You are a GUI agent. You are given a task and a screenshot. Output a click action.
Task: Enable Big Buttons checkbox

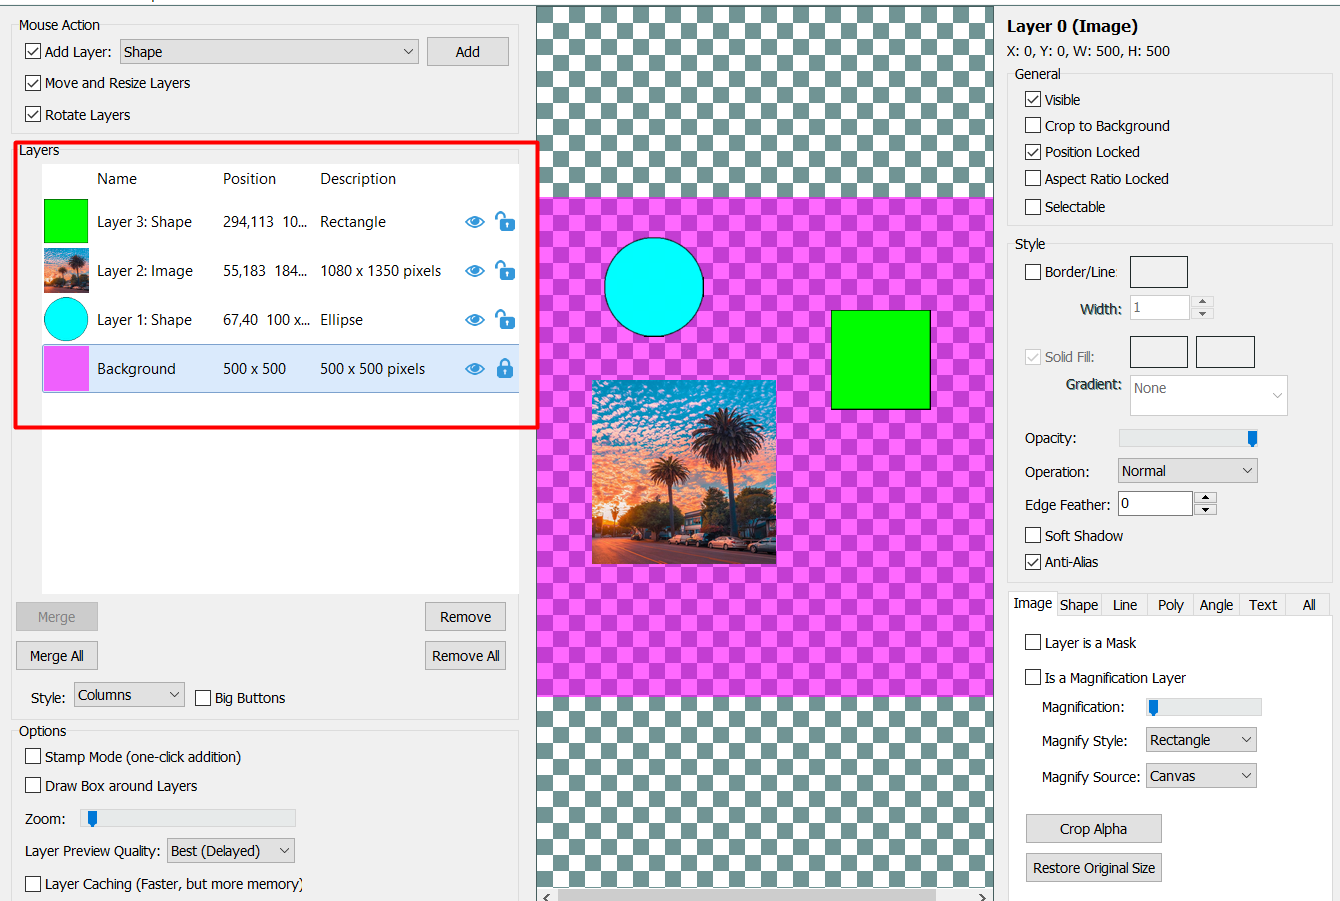click(203, 698)
